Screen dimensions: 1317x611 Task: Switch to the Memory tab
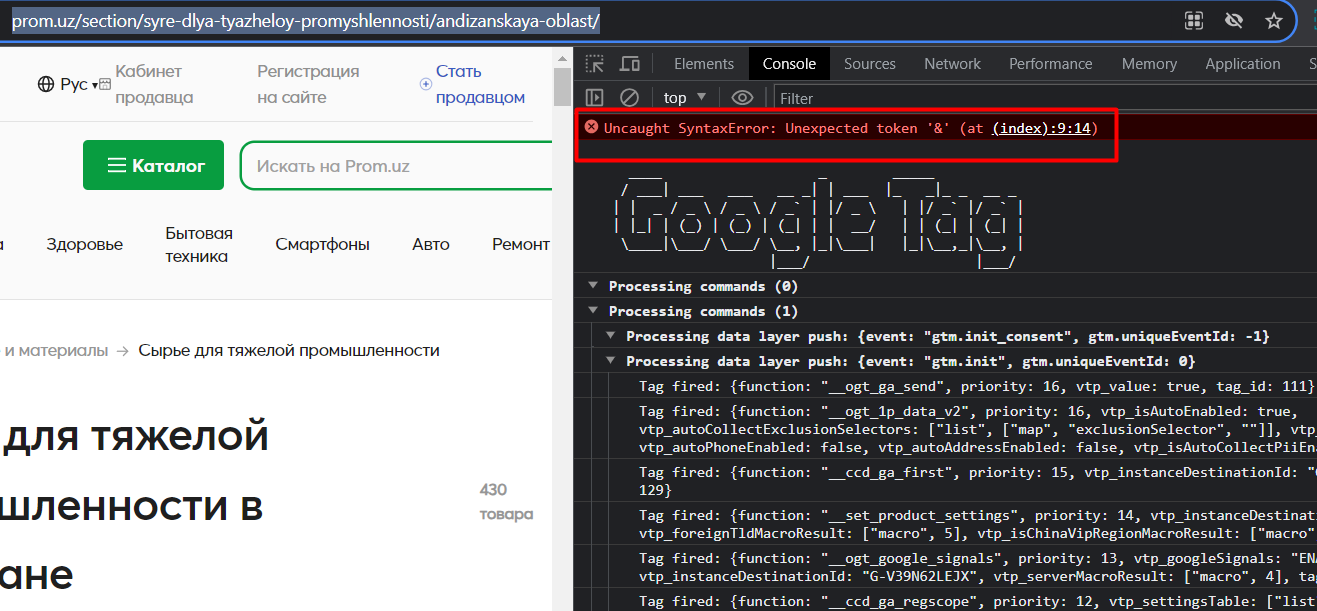point(1149,64)
